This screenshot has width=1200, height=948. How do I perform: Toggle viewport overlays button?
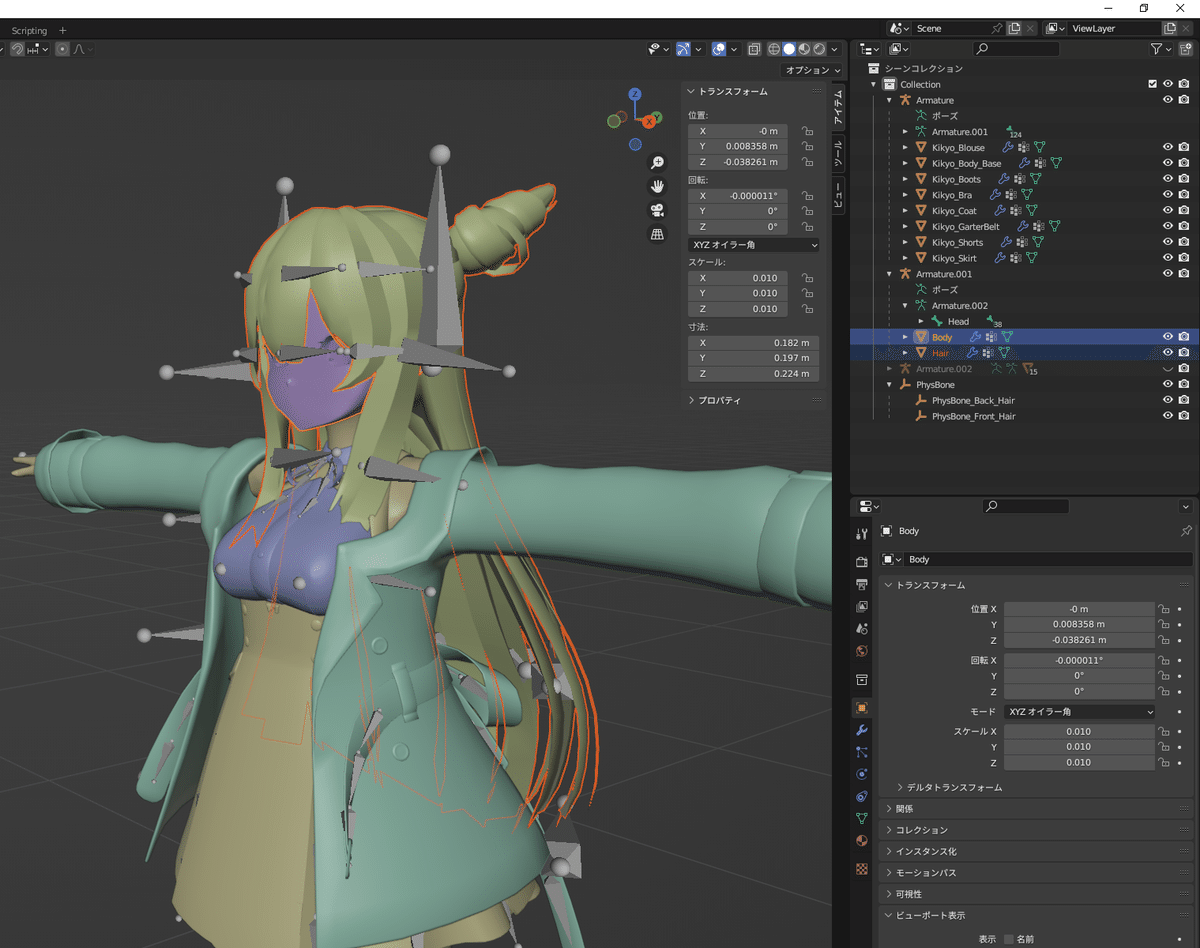(x=718, y=48)
